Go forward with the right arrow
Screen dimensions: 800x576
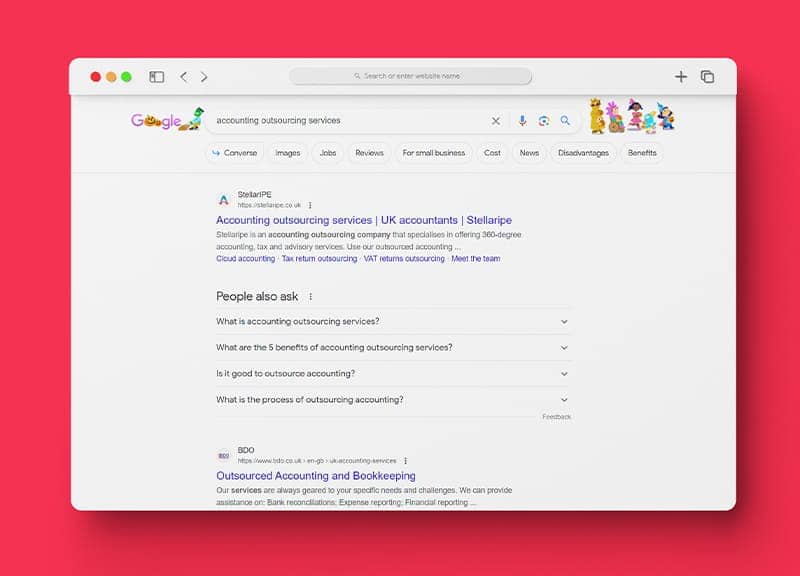click(x=204, y=77)
